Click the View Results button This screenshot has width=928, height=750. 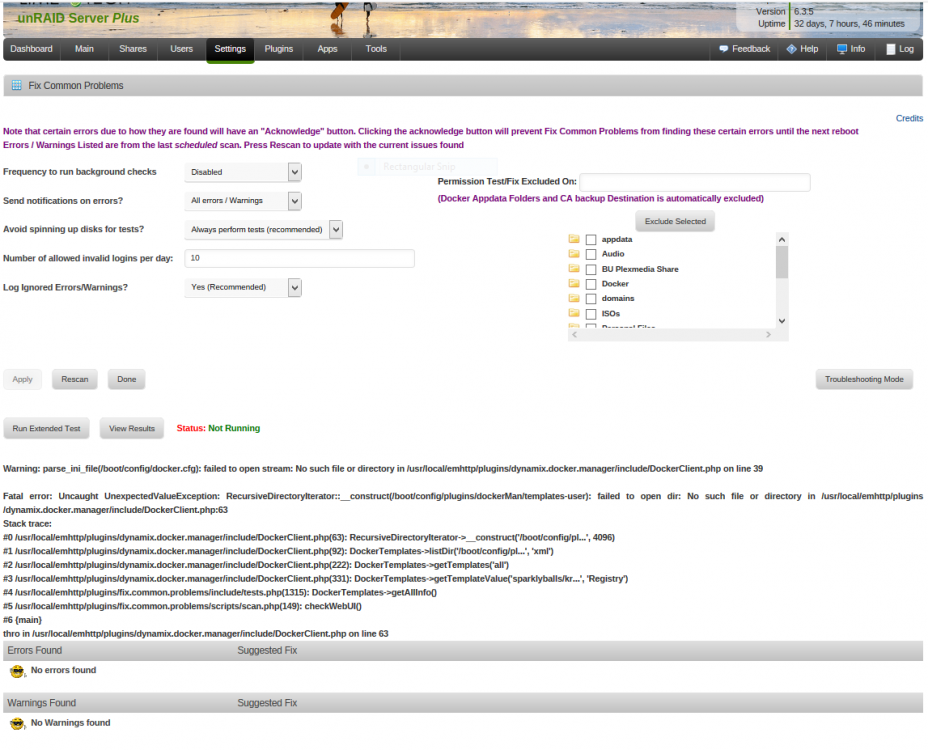point(132,429)
